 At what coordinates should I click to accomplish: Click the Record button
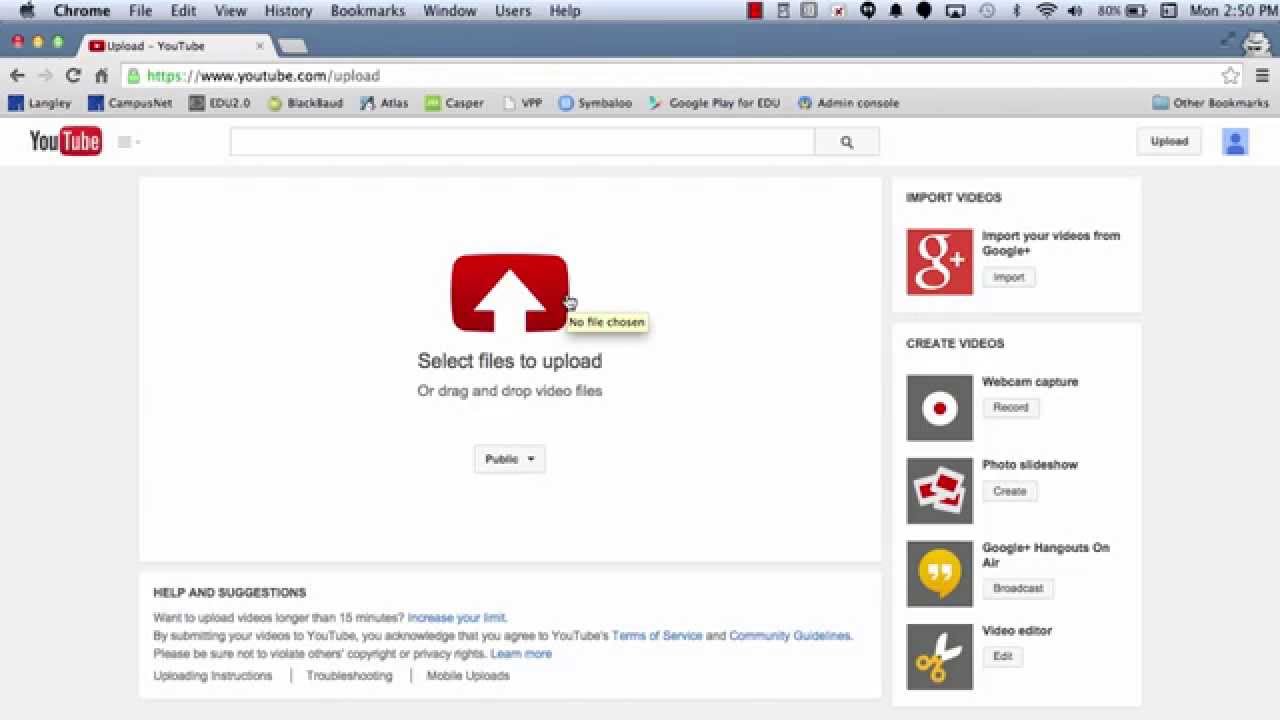[1011, 408]
